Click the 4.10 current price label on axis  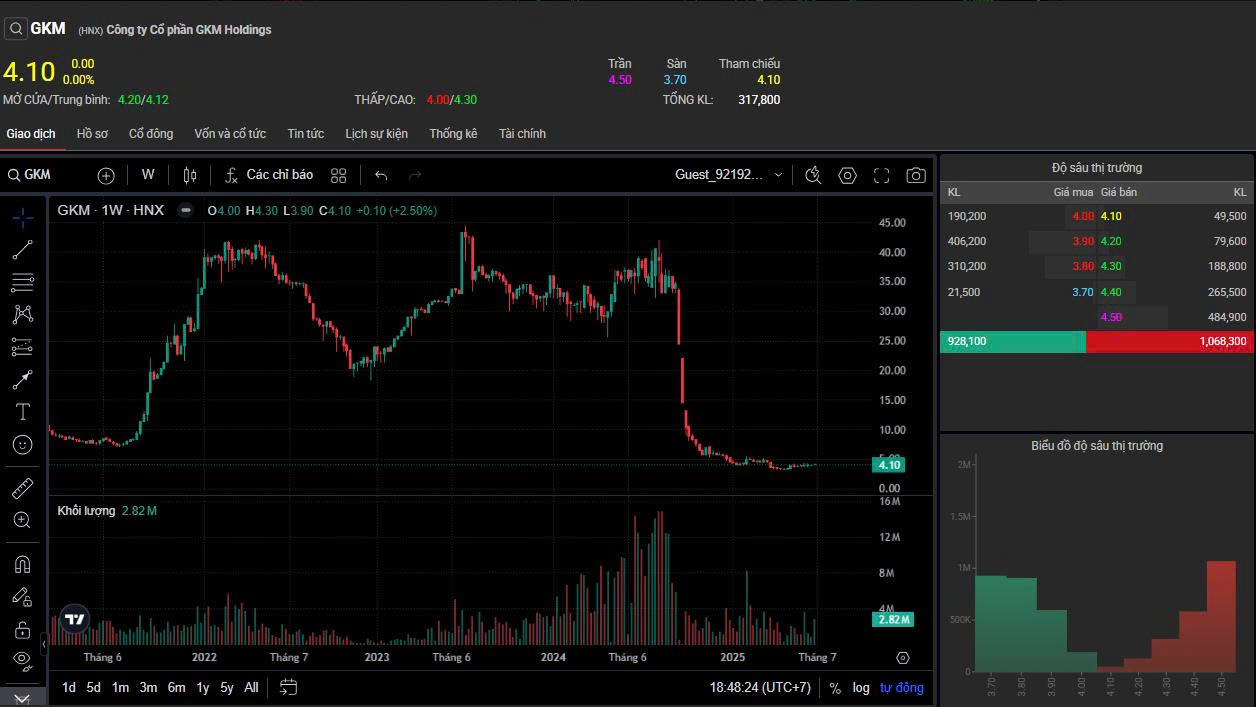coord(889,465)
